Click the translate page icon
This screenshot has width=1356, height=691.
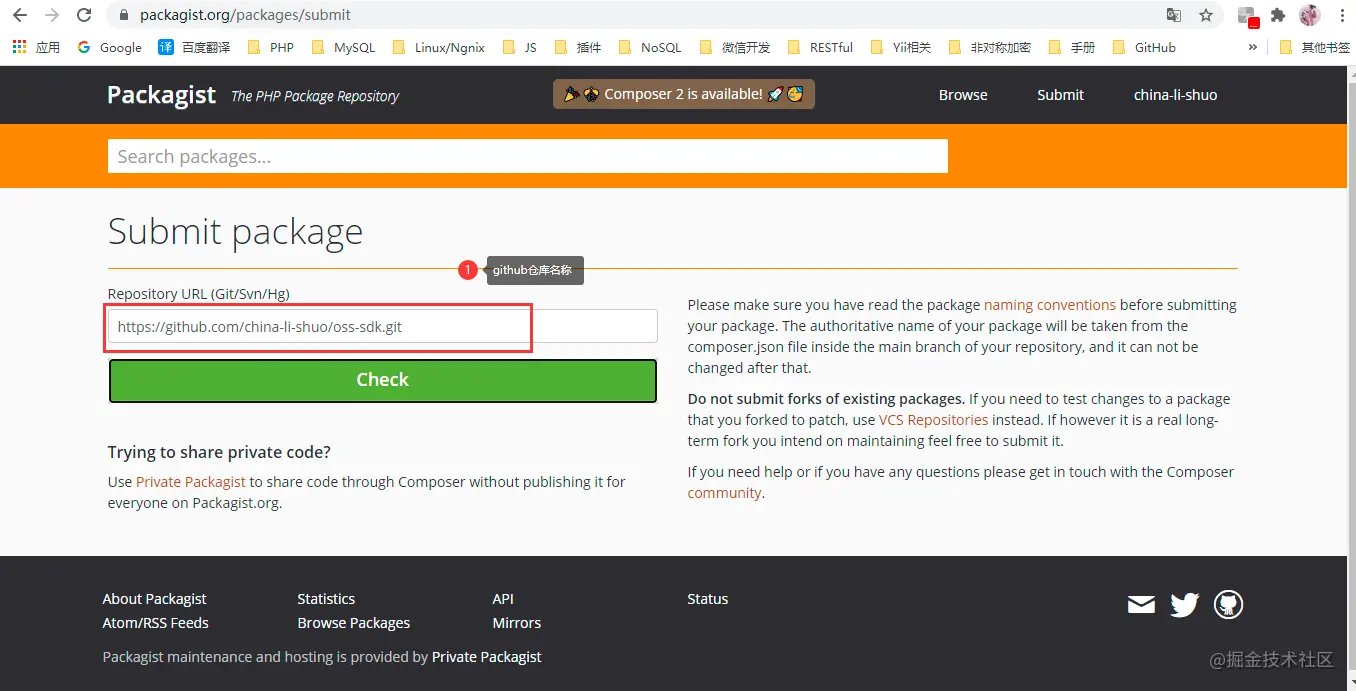1174,15
